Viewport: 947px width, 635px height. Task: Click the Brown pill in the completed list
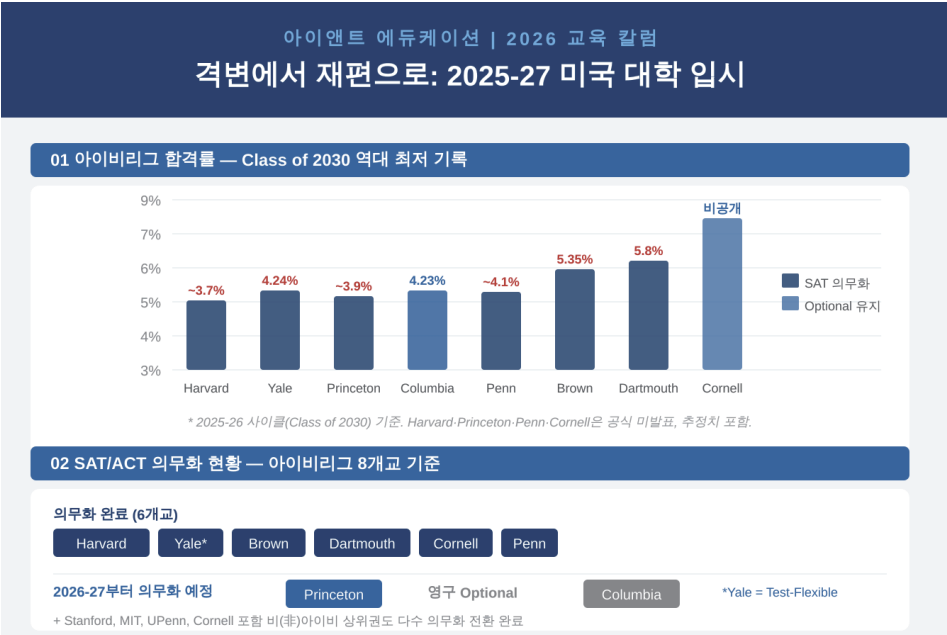click(x=268, y=543)
